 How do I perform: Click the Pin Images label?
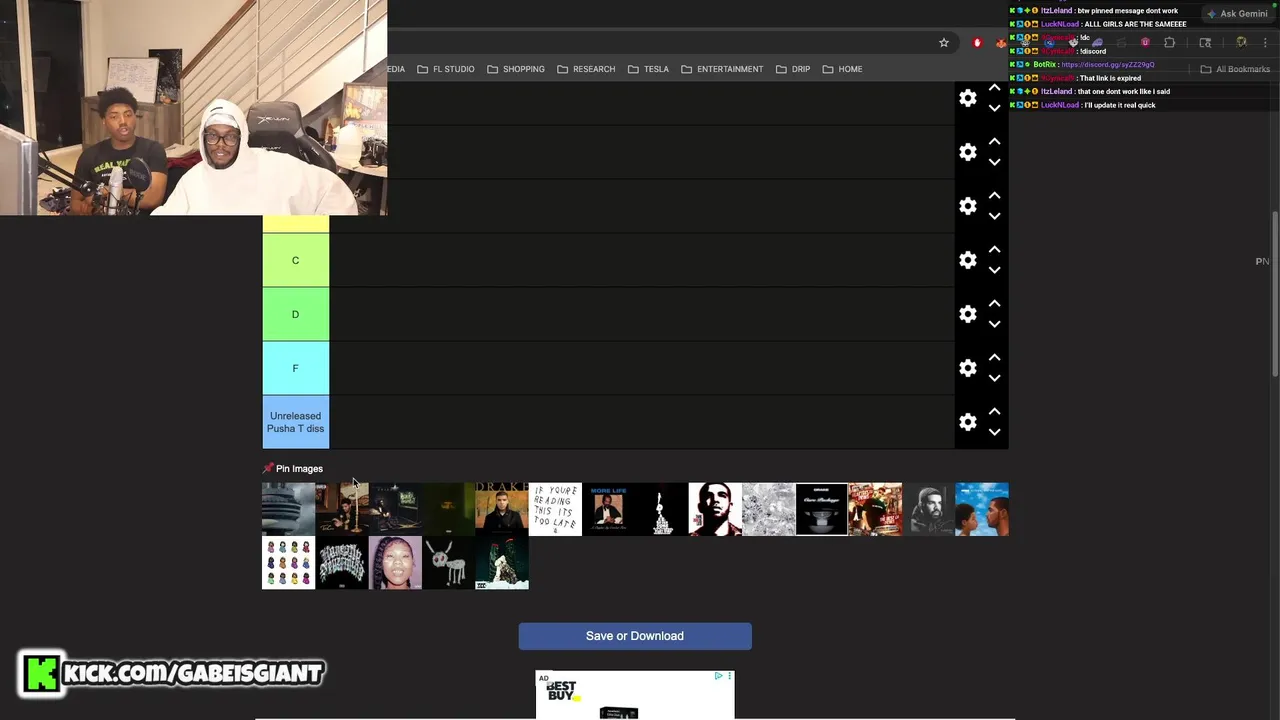[x=299, y=469]
